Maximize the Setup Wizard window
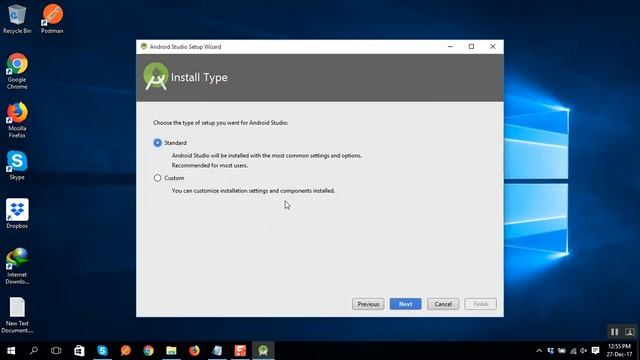 471,47
